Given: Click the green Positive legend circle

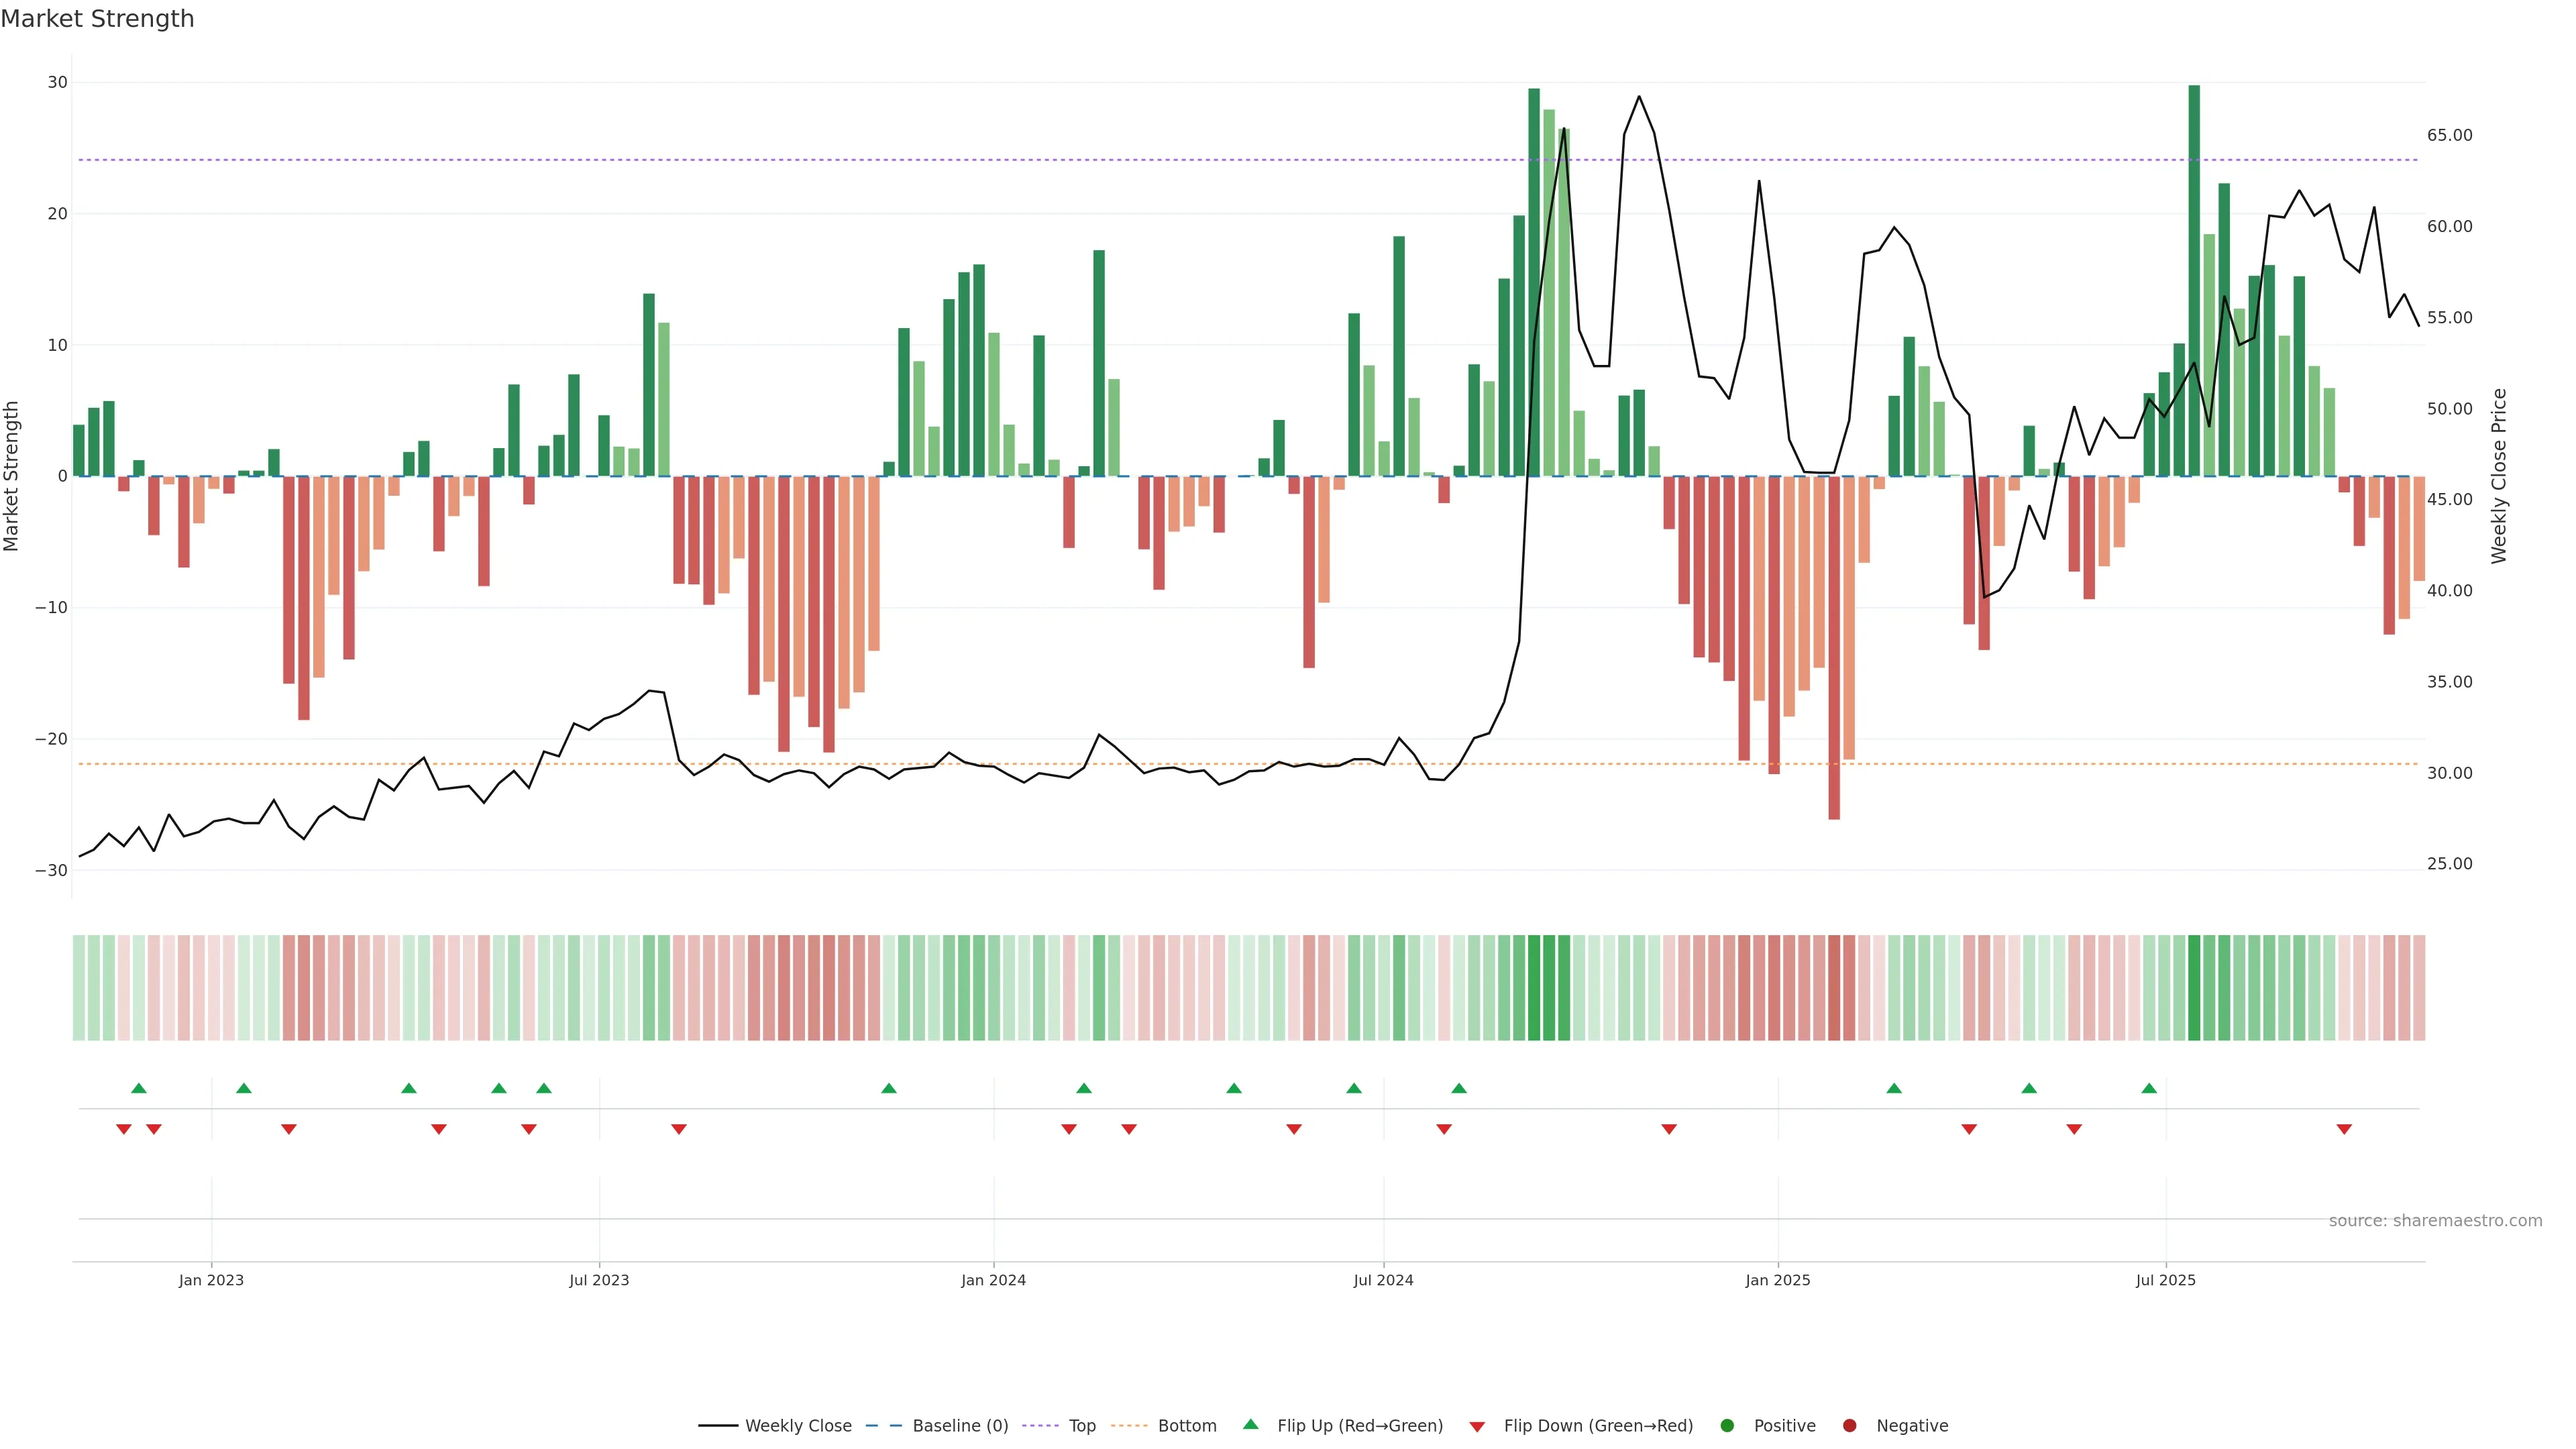Looking at the screenshot, I should (x=1727, y=1426).
